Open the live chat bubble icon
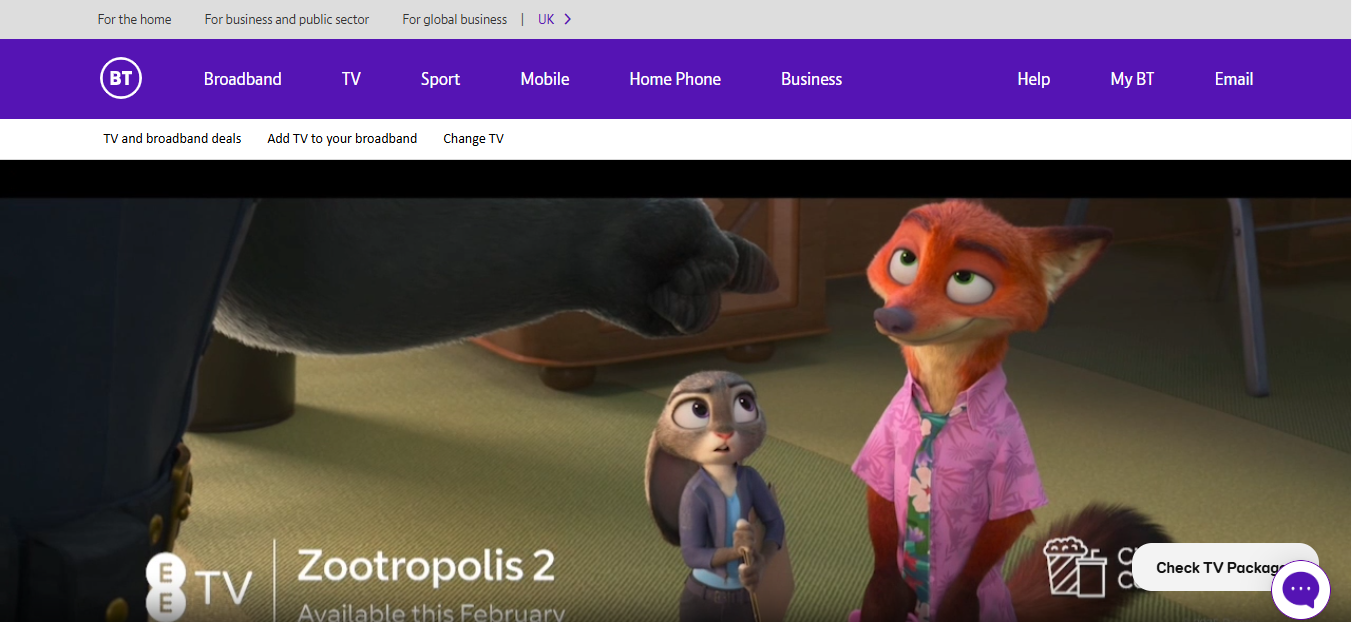Viewport: 1352px width, 622px height. click(x=1300, y=589)
